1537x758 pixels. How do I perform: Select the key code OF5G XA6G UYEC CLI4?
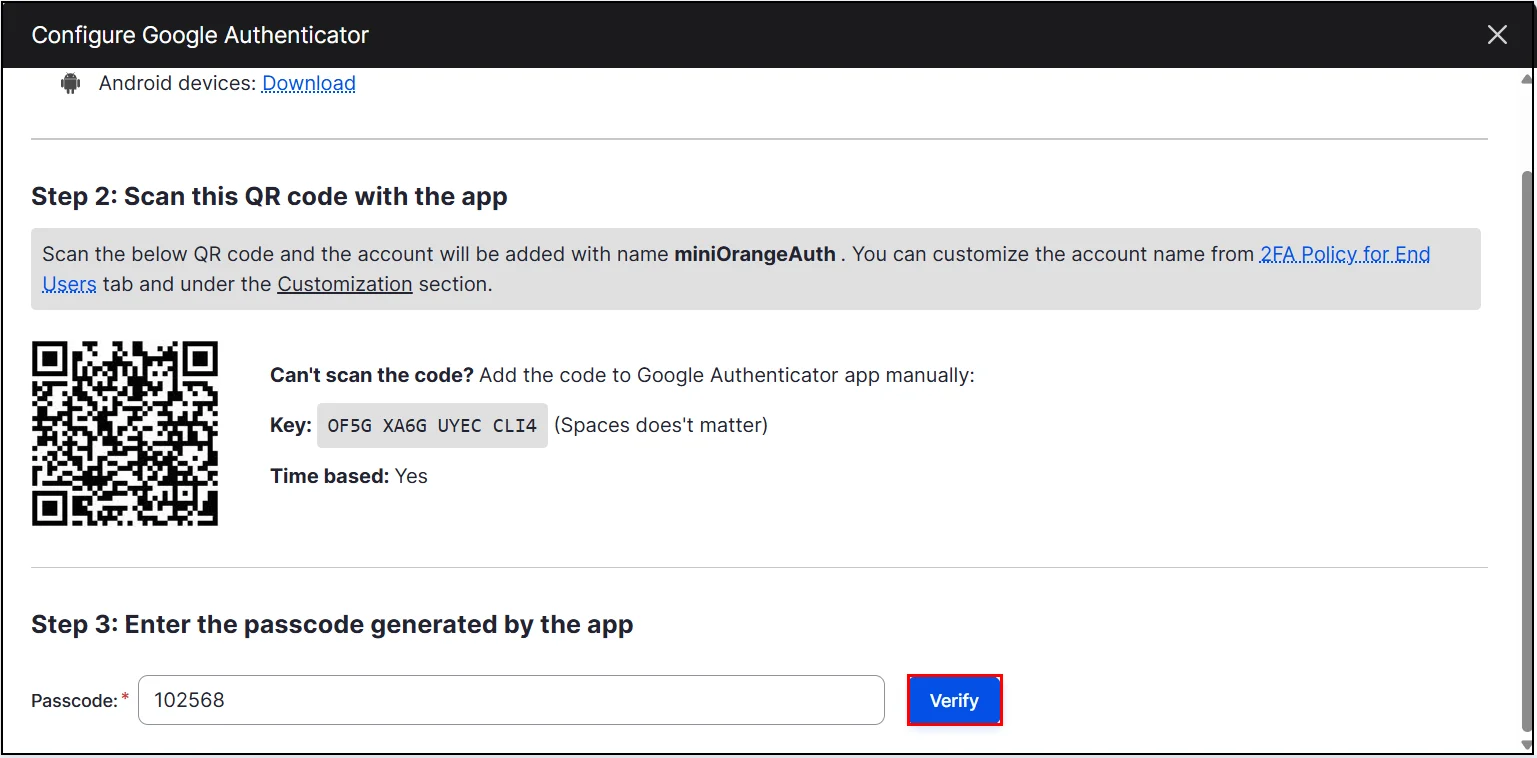pyautogui.click(x=432, y=425)
